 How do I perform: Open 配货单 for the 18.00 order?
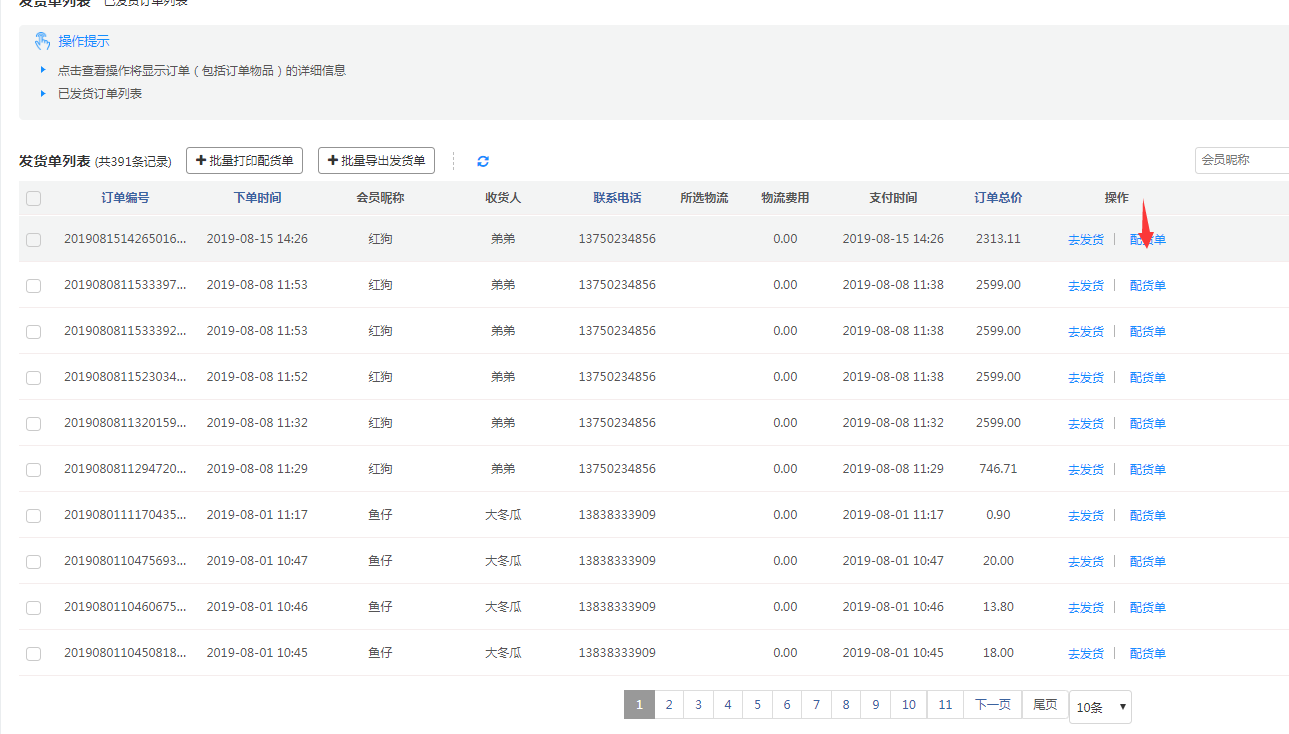tap(1147, 654)
